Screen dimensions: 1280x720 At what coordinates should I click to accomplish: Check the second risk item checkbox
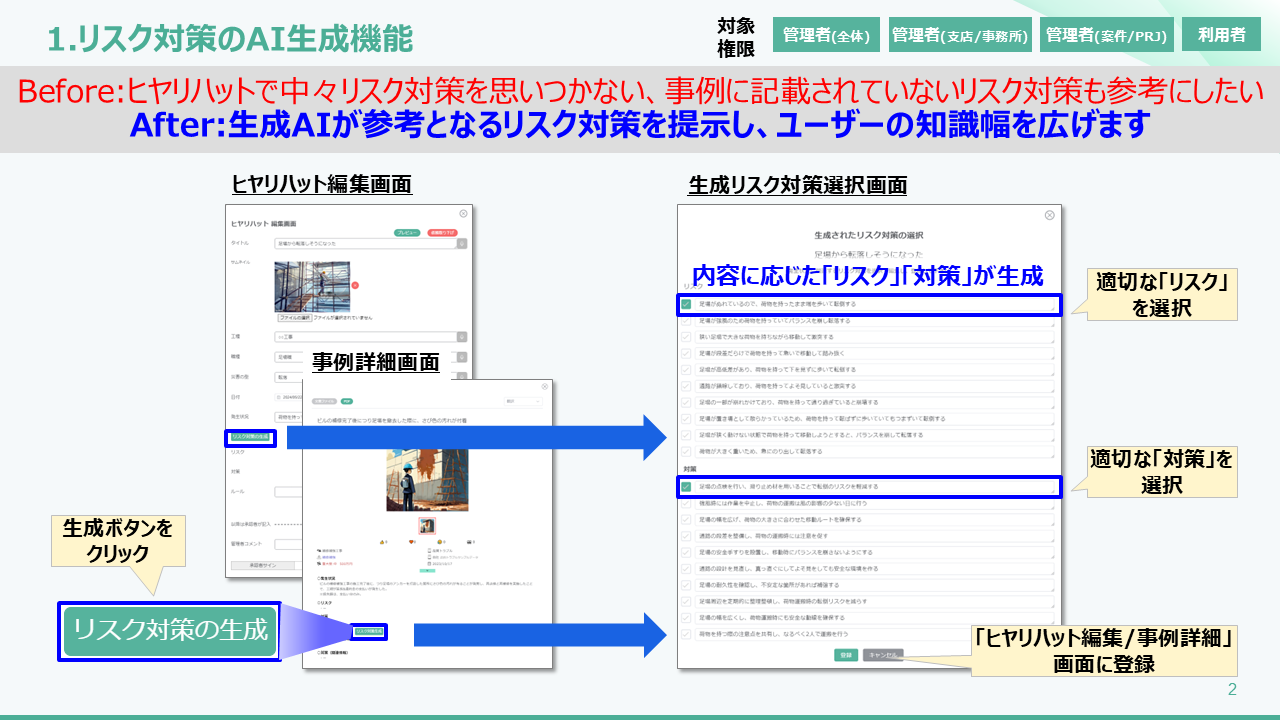(x=686, y=321)
